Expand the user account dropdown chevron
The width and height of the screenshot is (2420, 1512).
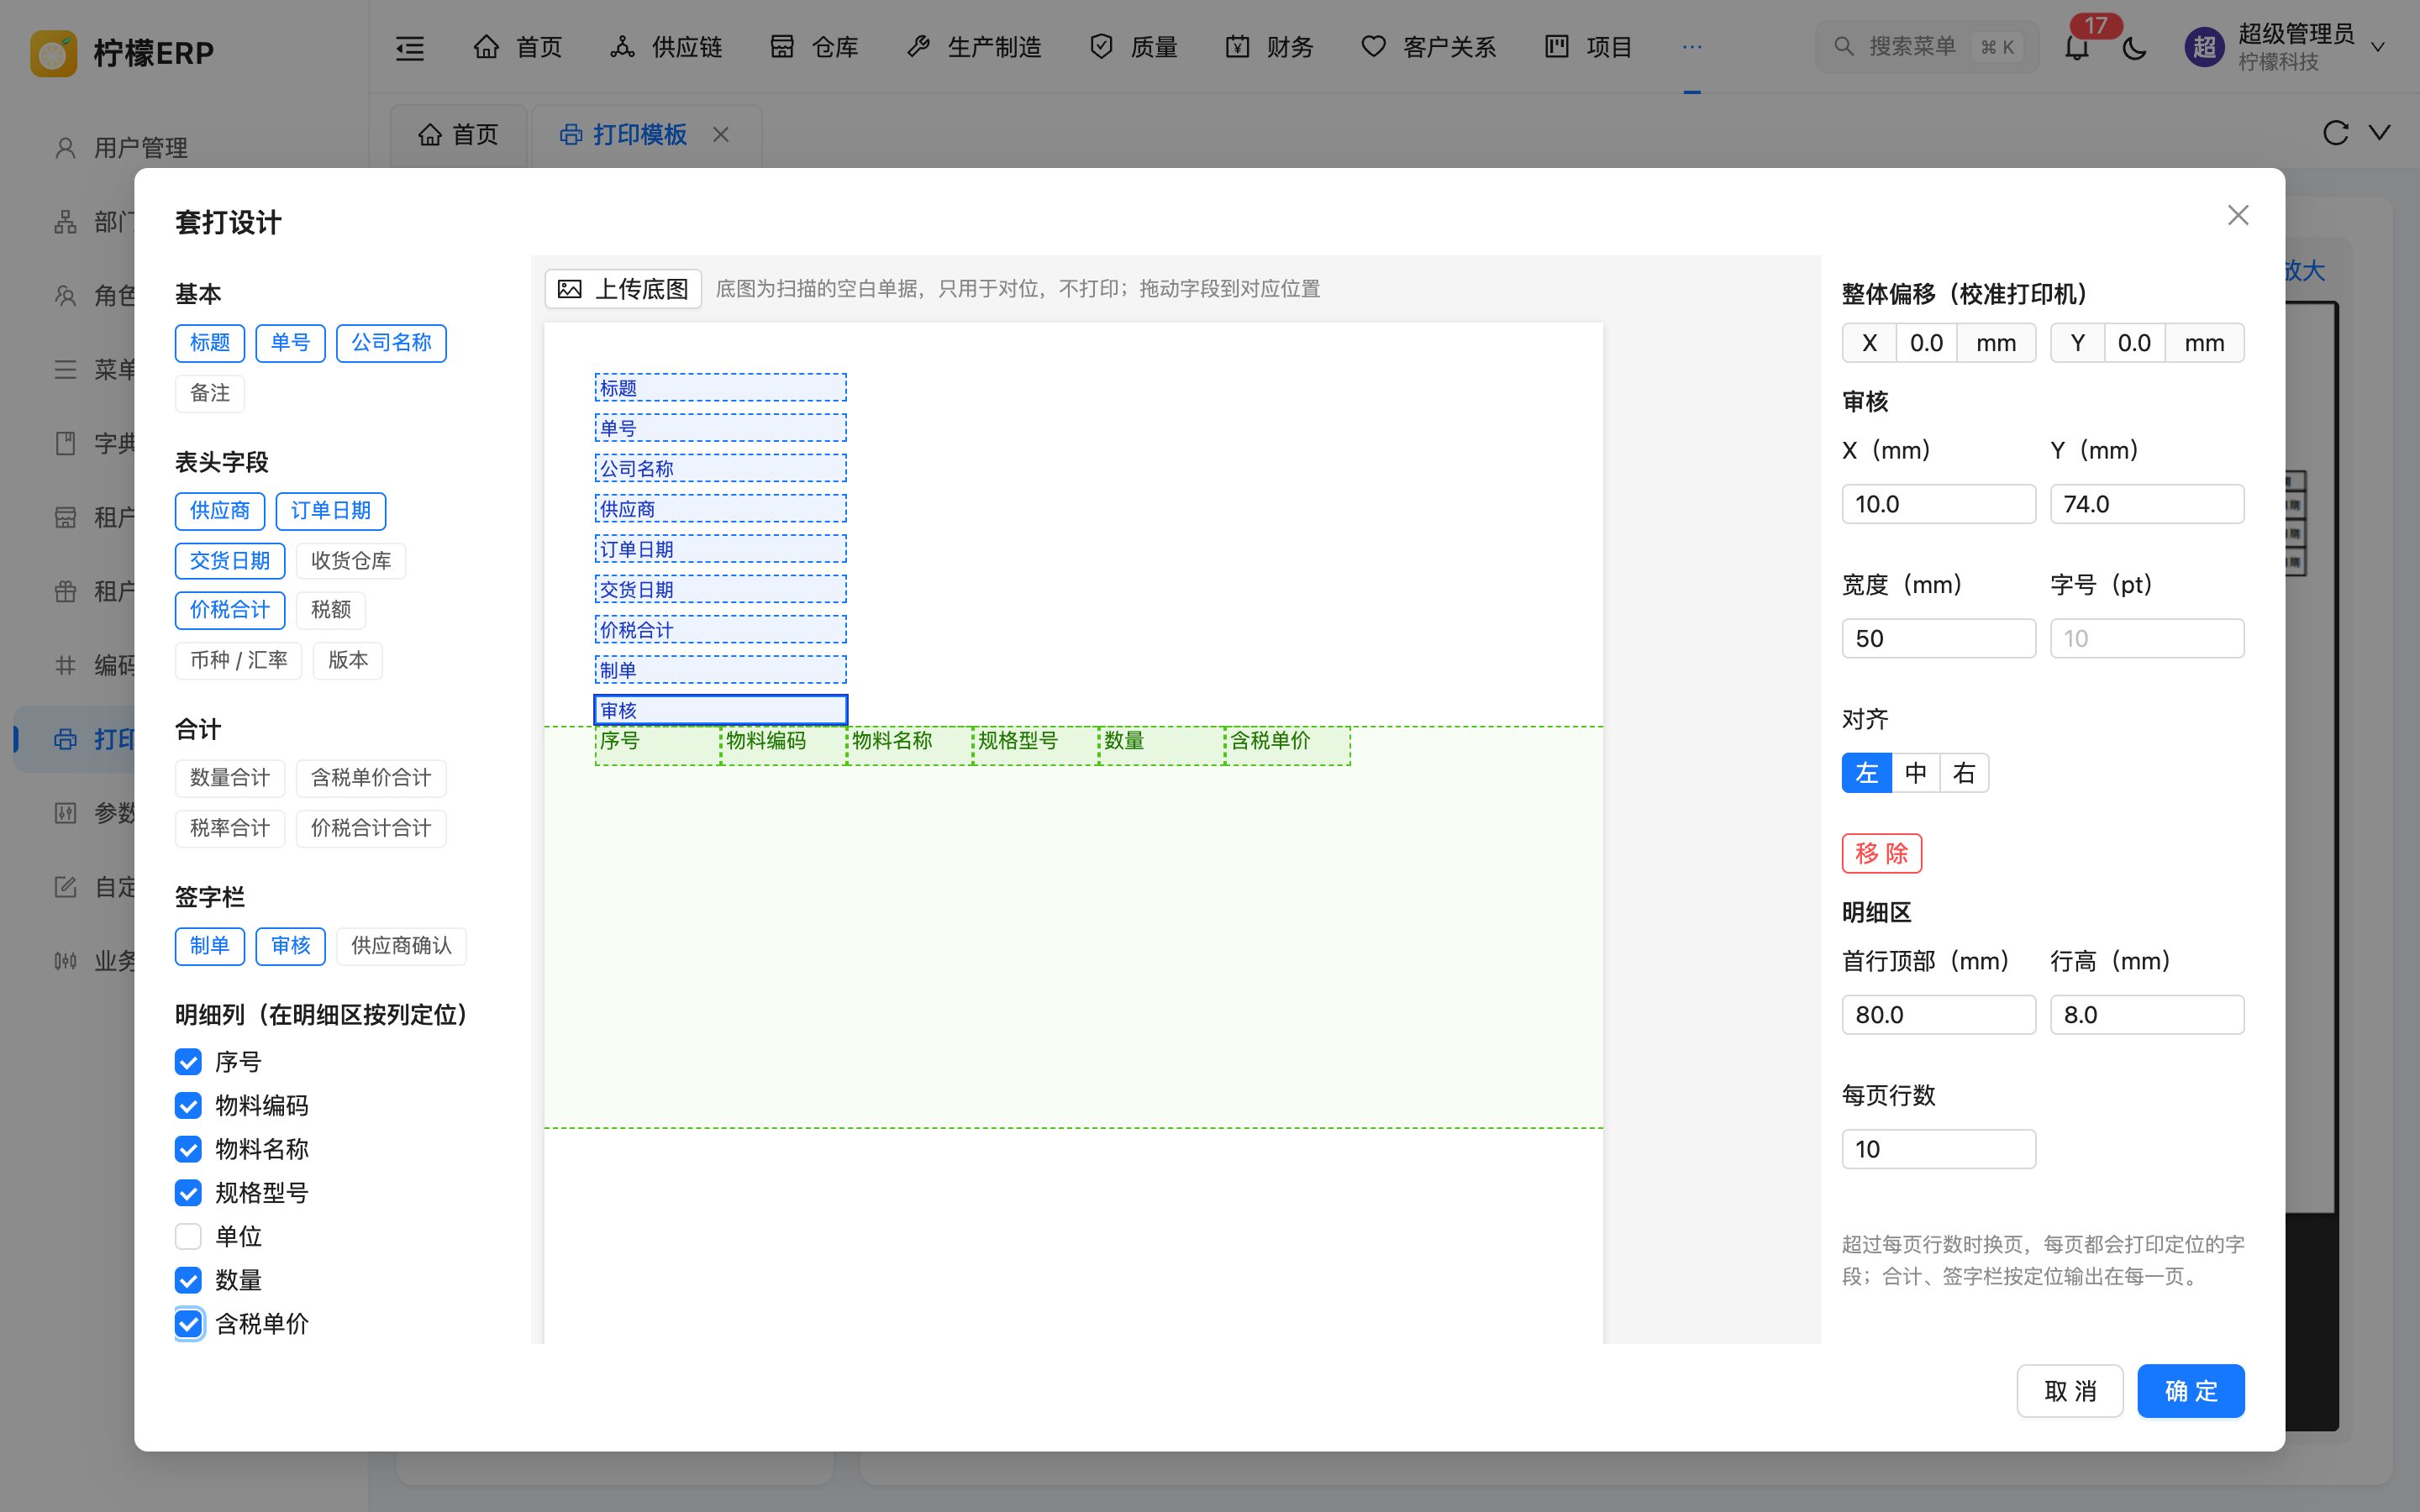pyautogui.click(x=2378, y=47)
